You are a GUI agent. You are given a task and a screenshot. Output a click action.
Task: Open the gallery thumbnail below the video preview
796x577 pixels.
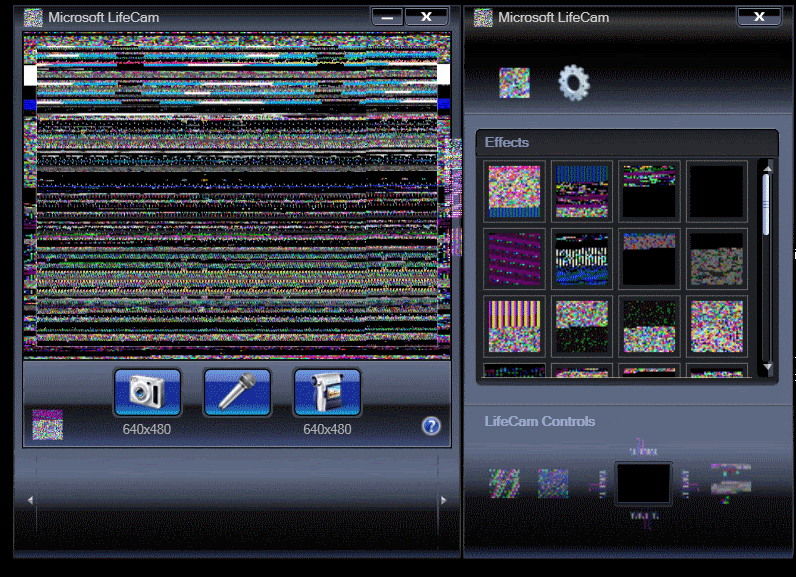pyautogui.click(x=48, y=424)
